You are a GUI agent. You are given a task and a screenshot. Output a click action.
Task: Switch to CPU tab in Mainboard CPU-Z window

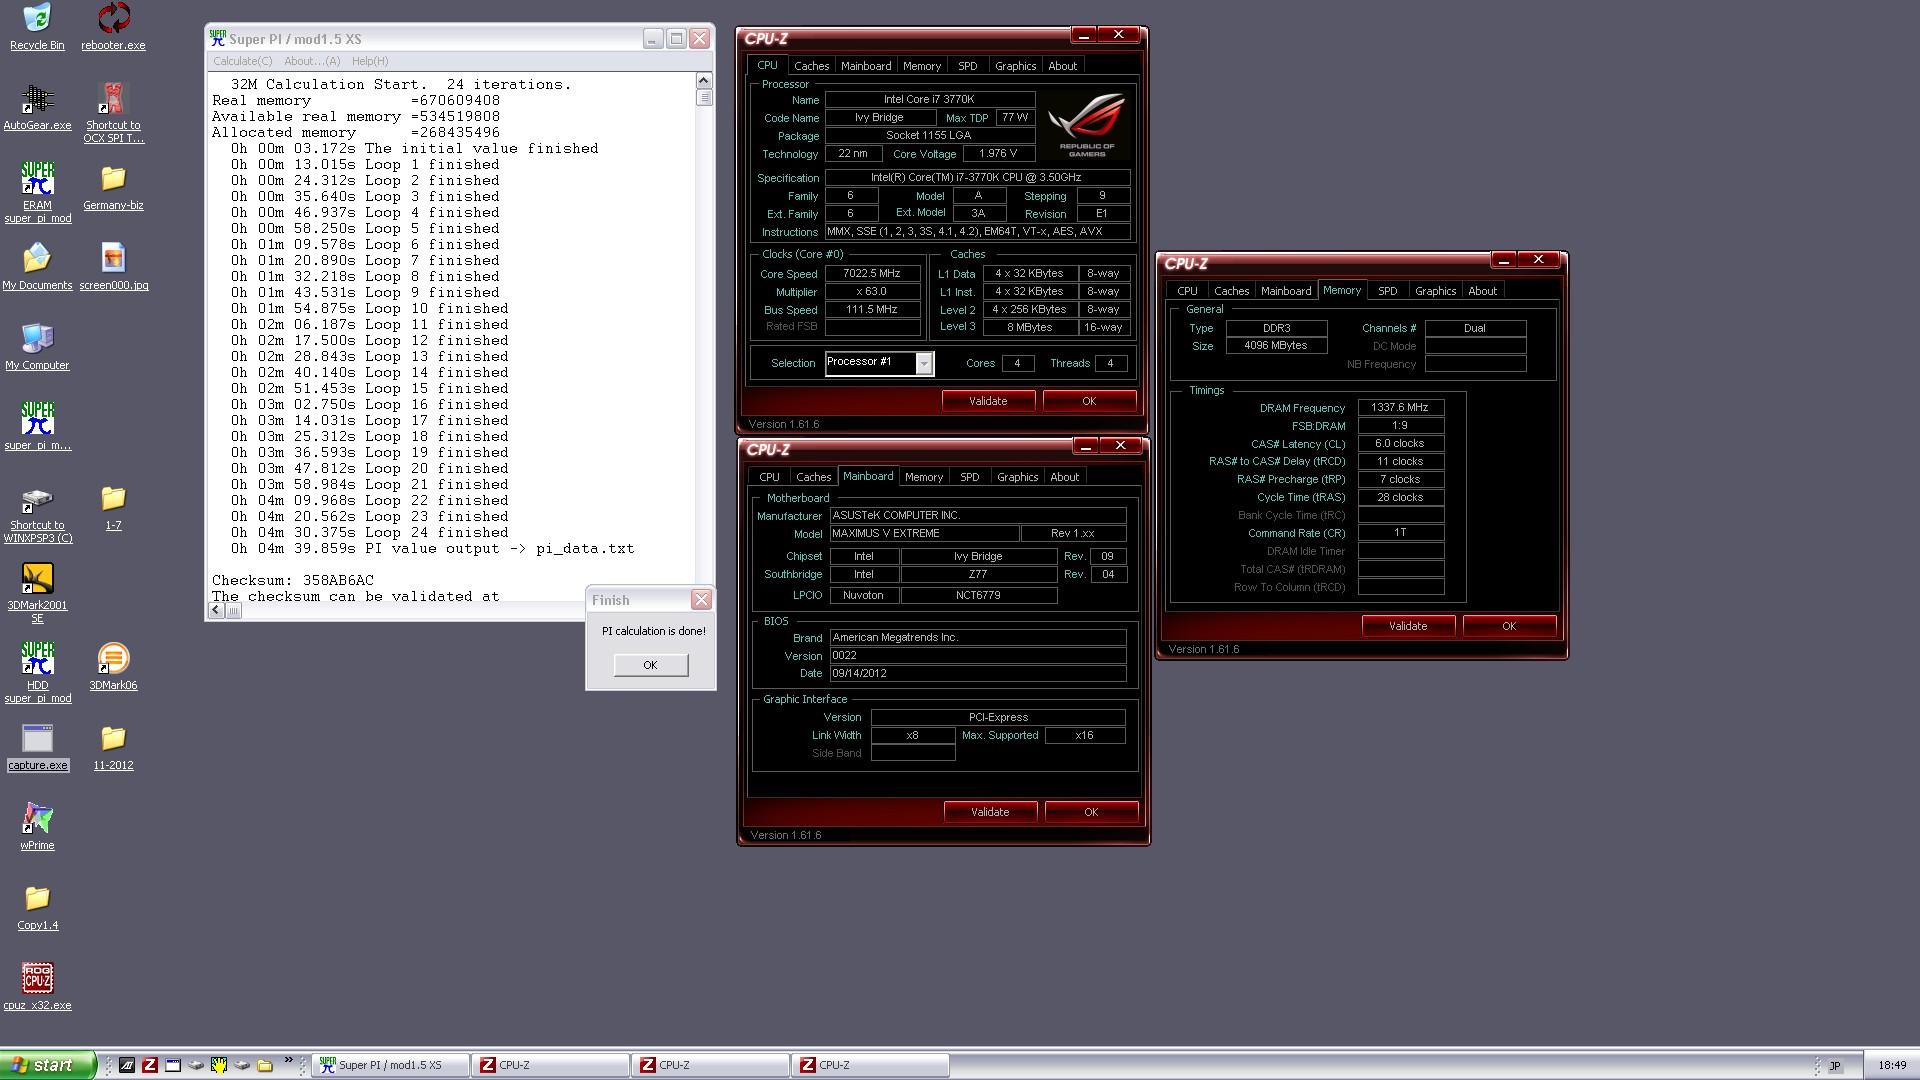point(769,477)
